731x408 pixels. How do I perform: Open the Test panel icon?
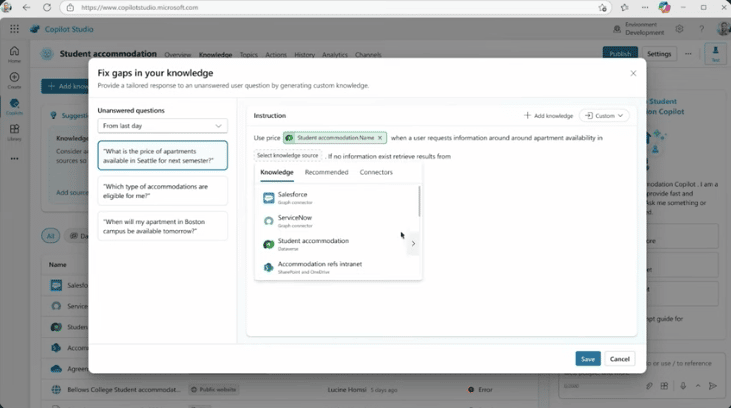point(715,54)
